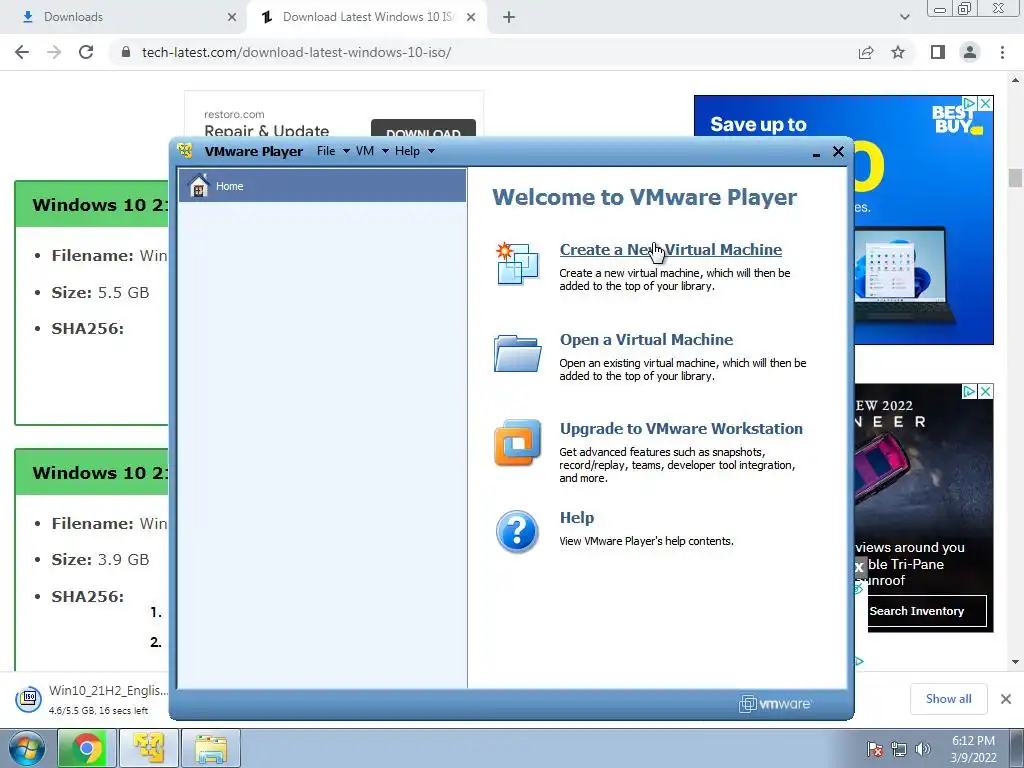
Task: Close the VMware Player window
Action: tap(838, 152)
